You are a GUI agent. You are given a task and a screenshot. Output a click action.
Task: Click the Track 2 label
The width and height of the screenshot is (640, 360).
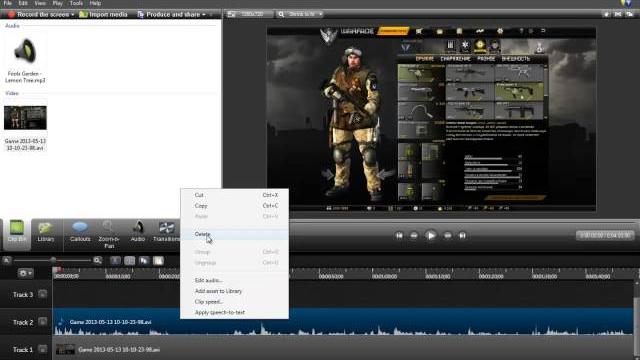tap(23, 322)
